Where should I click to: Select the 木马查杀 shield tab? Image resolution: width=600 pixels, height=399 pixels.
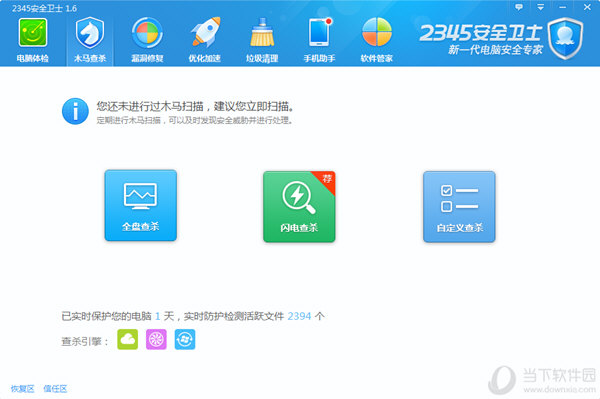tap(90, 40)
